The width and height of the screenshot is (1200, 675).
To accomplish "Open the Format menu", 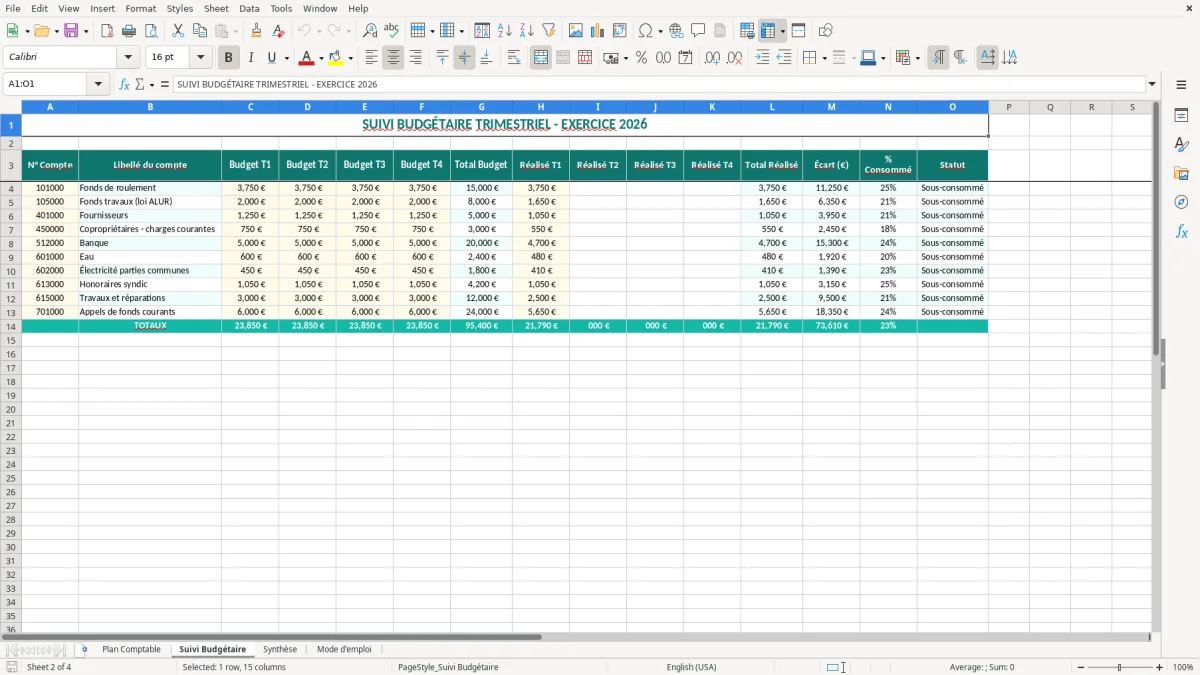I will click(x=141, y=8).
